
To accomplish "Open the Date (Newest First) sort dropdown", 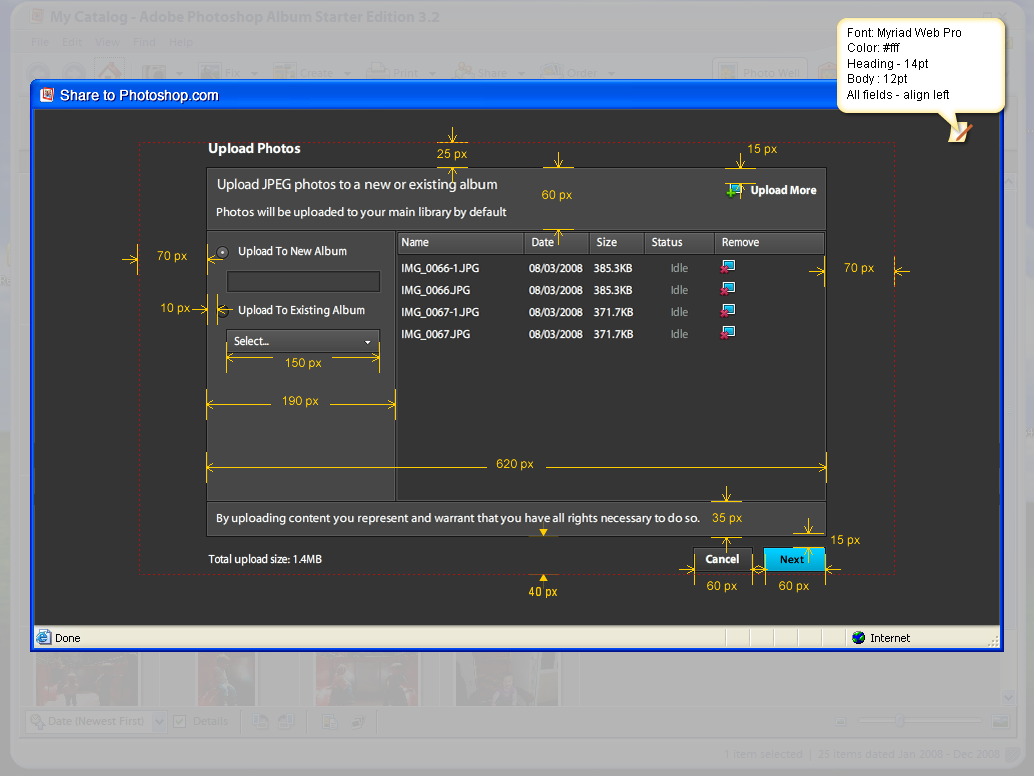I will pyautogui.click(x=159, y=722).
